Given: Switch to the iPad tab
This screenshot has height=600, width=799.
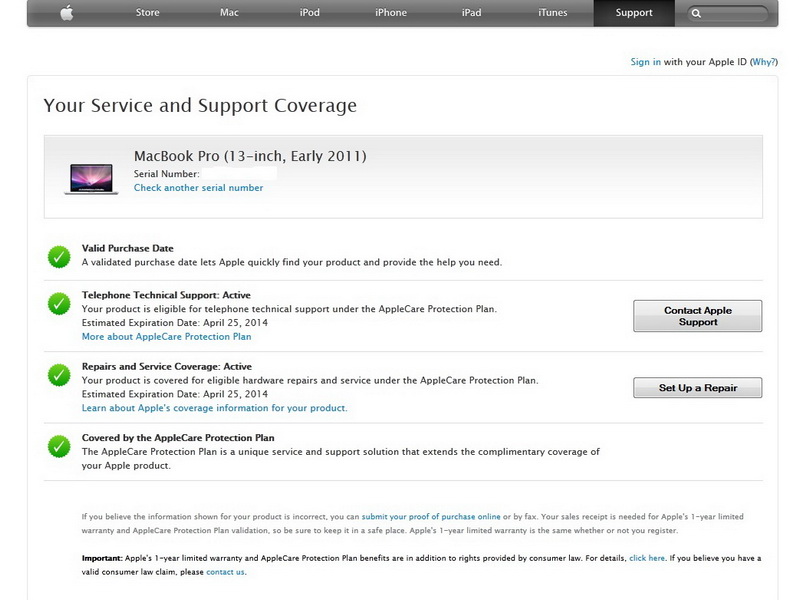Looking at the screenshot, I should (x=471, y=13).
